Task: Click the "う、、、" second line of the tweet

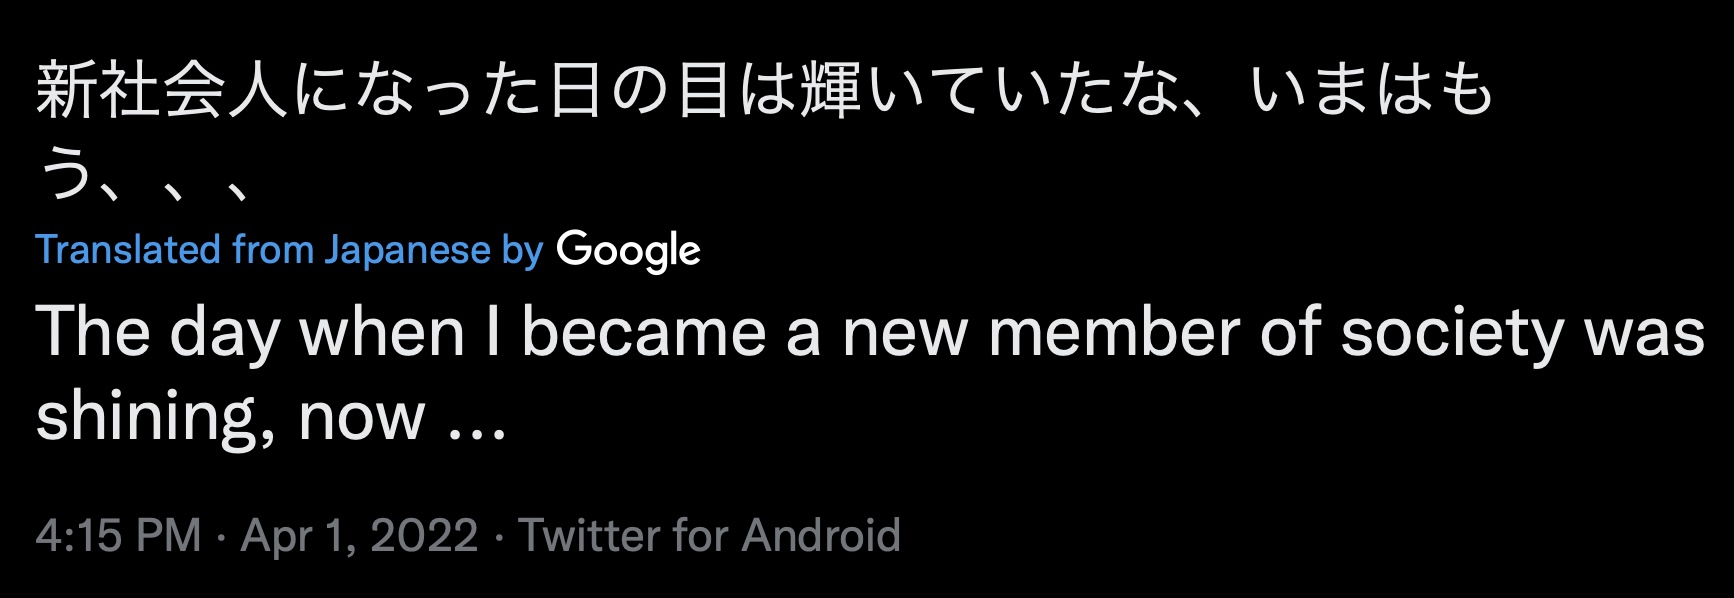Action: 143,177
